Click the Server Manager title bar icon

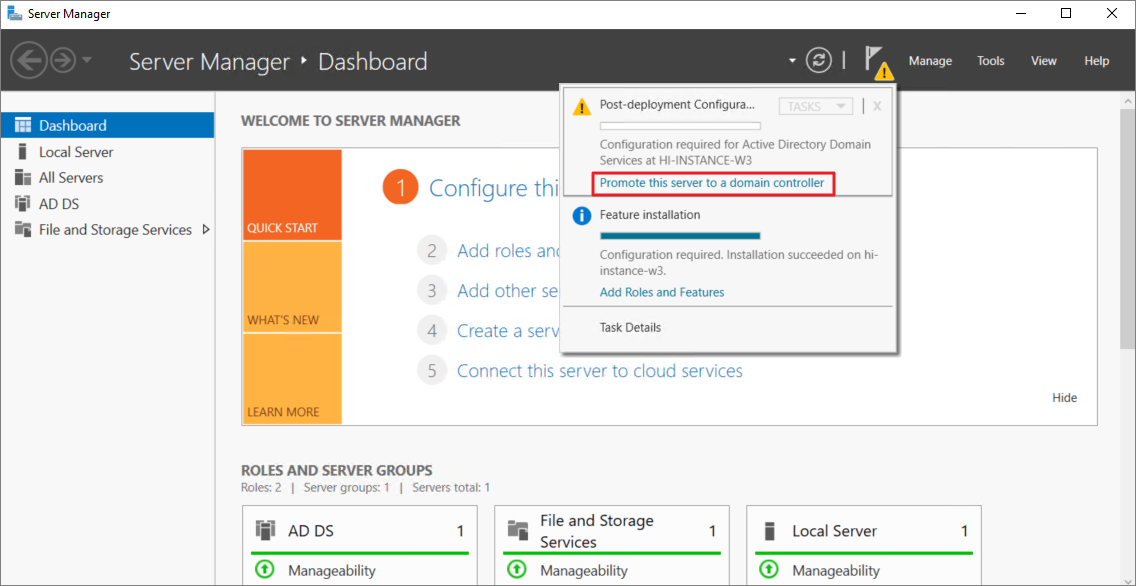(x=14, y=14)
